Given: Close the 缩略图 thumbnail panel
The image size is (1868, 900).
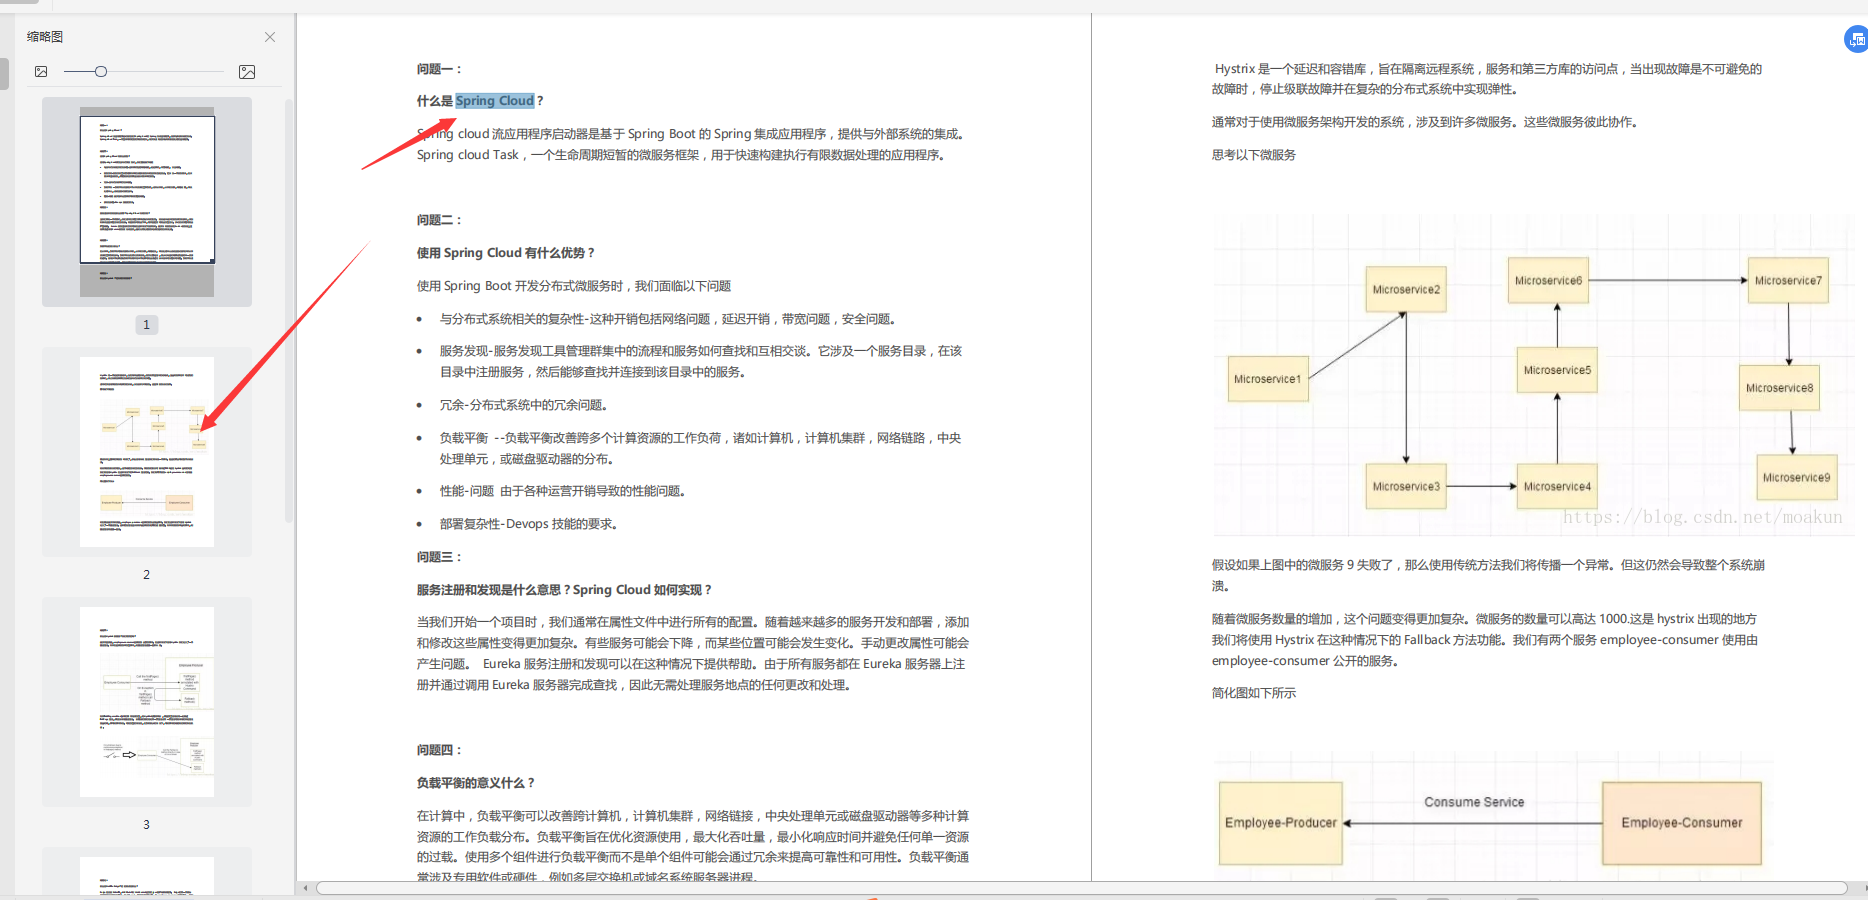Looking at the screenshot, I should click(x=270, y=37).
